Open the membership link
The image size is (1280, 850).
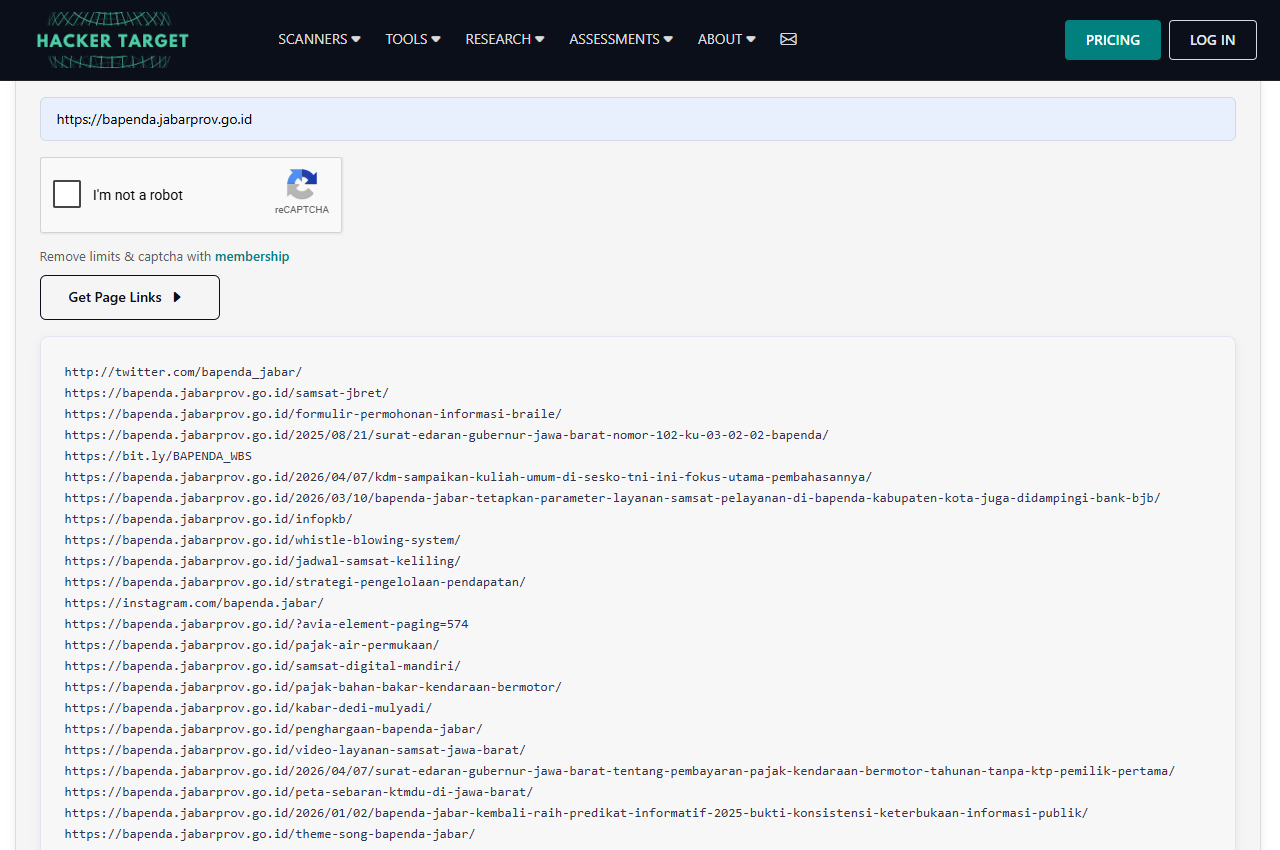click(x=252, y=256)
